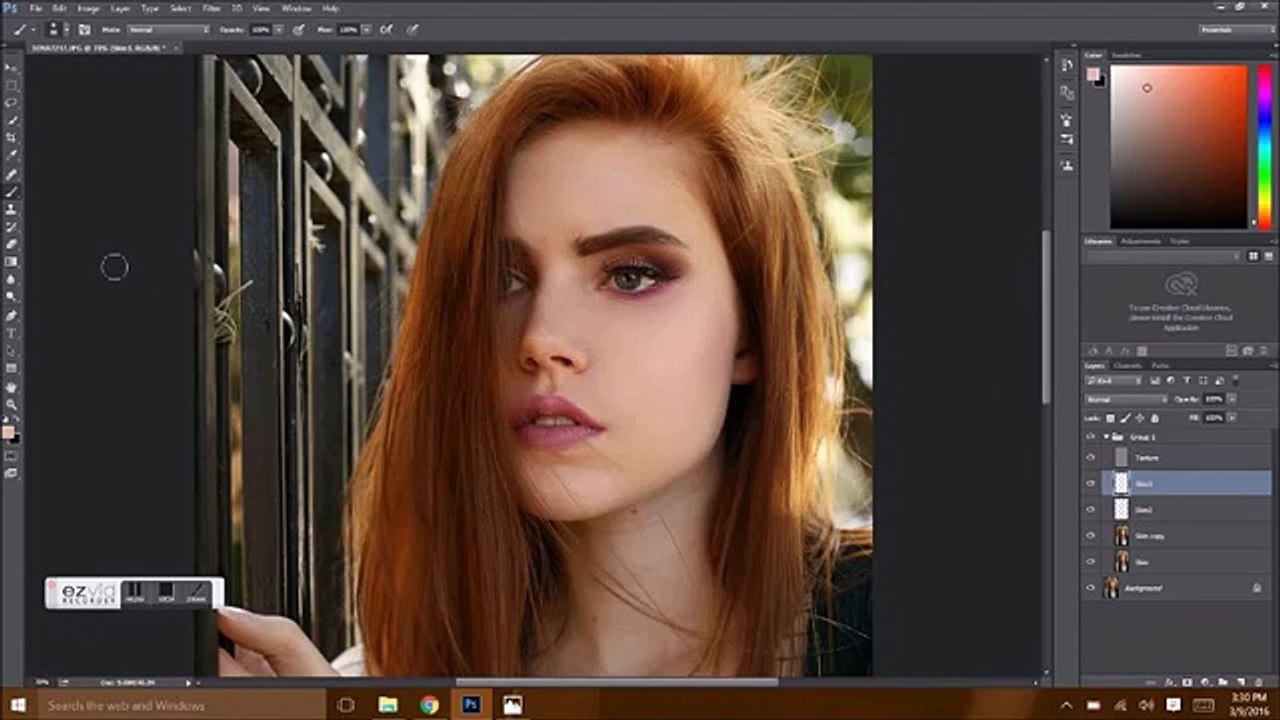Lock image pixels in Layers panel
Viewport: 1280px width, 720px height.
[x=1125, y=417]
